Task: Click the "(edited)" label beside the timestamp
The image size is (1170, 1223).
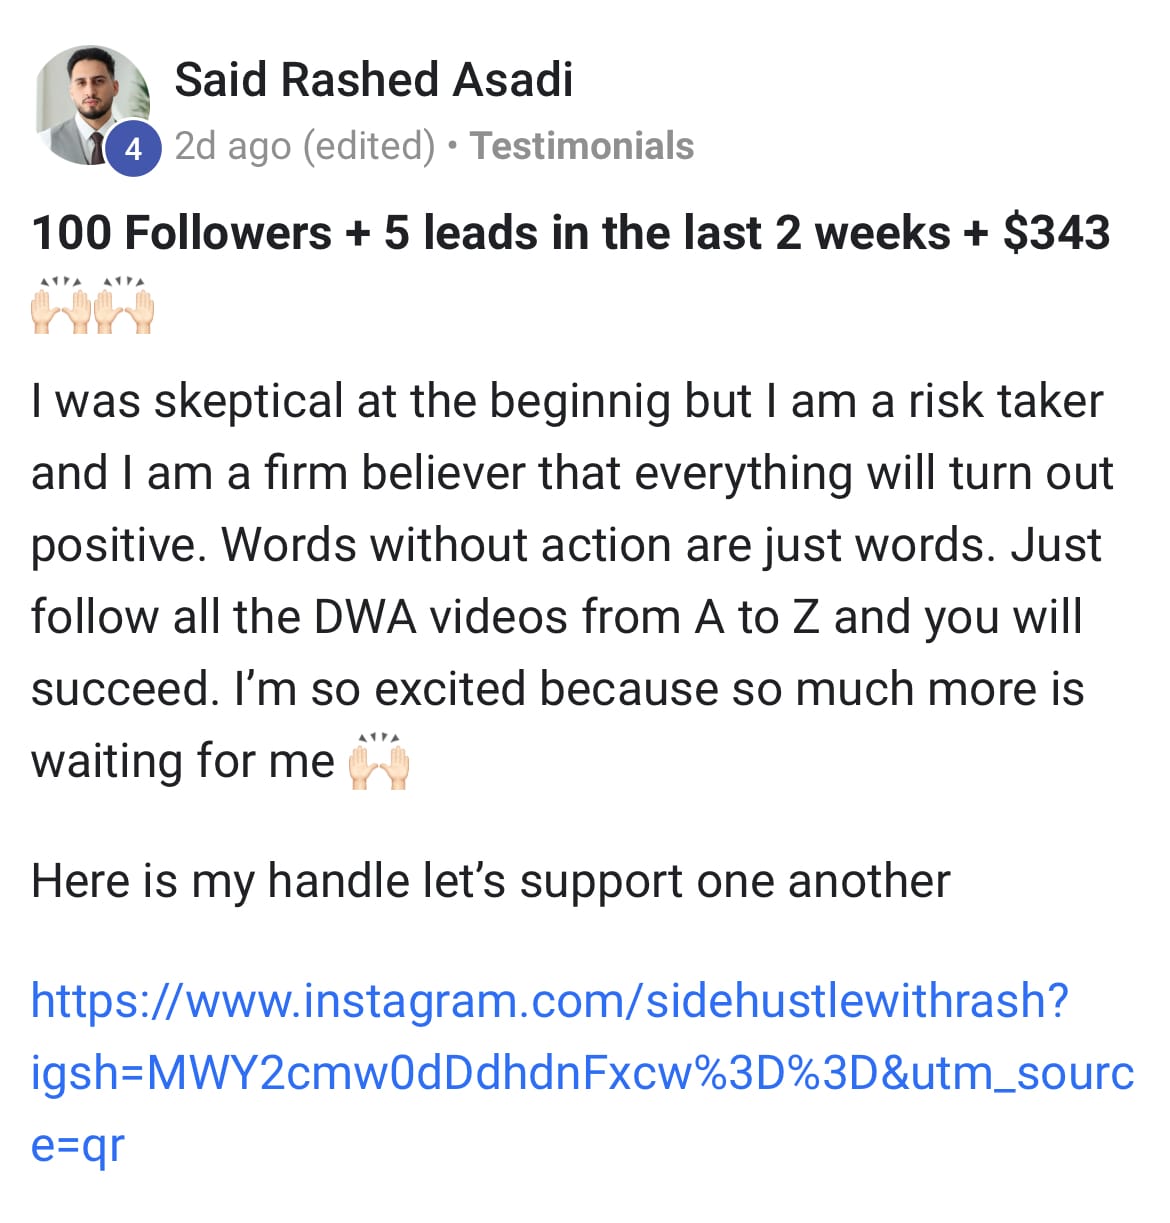Action: click(x=368, y=146)
